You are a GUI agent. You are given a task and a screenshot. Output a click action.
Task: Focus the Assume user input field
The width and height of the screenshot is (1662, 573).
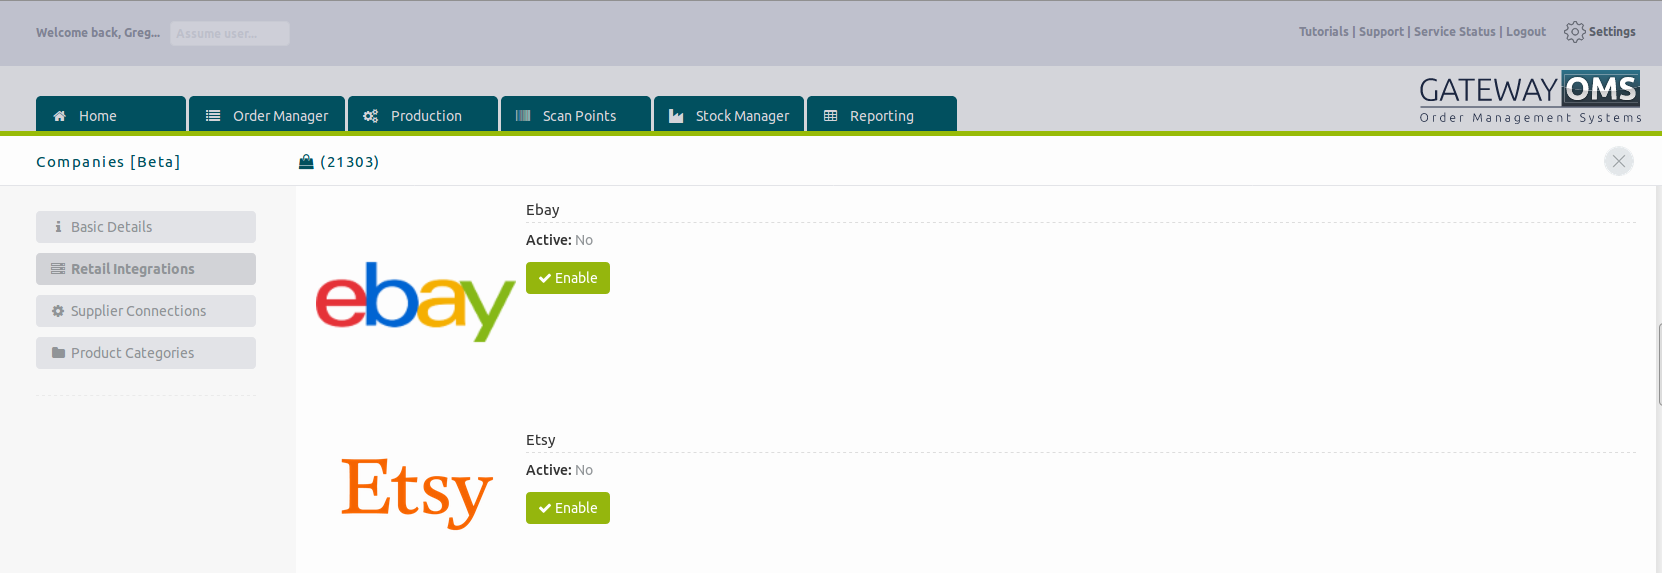click(x=230, y=33)
